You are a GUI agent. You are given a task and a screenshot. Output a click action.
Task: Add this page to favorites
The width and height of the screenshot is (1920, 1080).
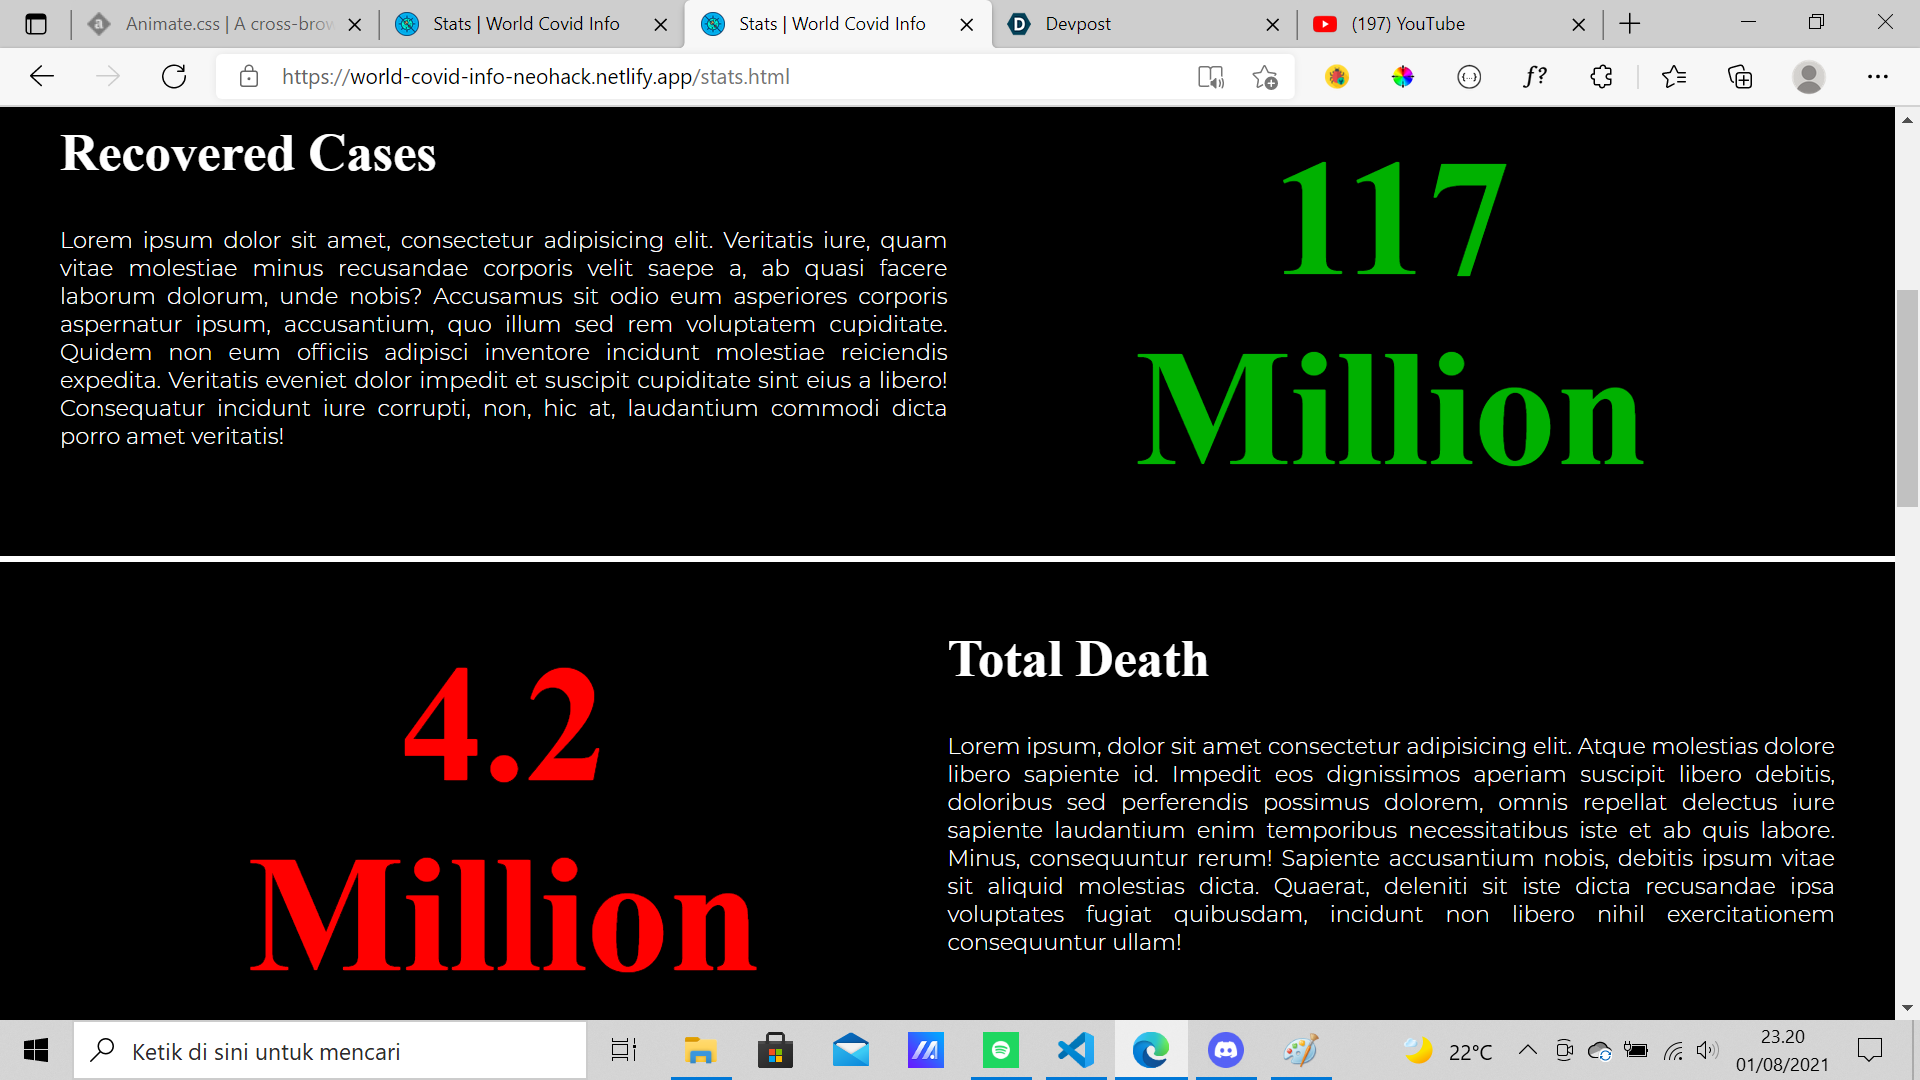pos(1265,77)
